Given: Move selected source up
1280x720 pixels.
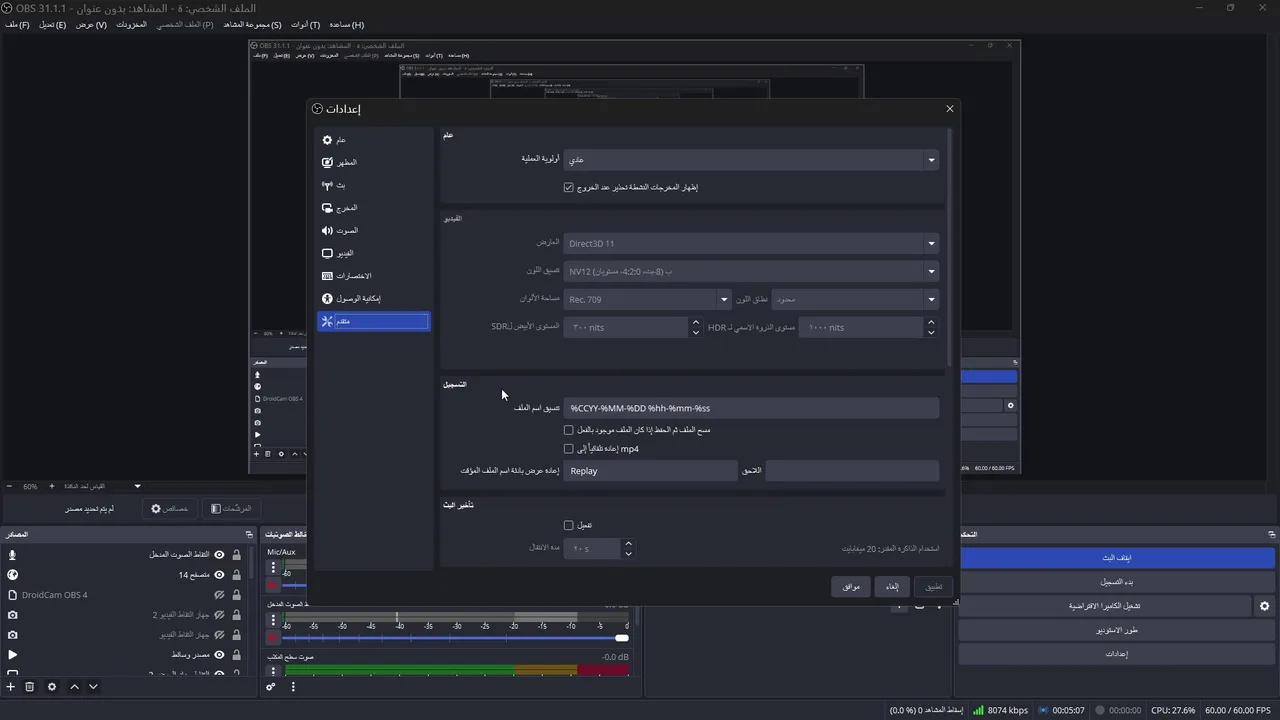Looking at the screenshot, I should pyautogui.click(x=74, y=687).
